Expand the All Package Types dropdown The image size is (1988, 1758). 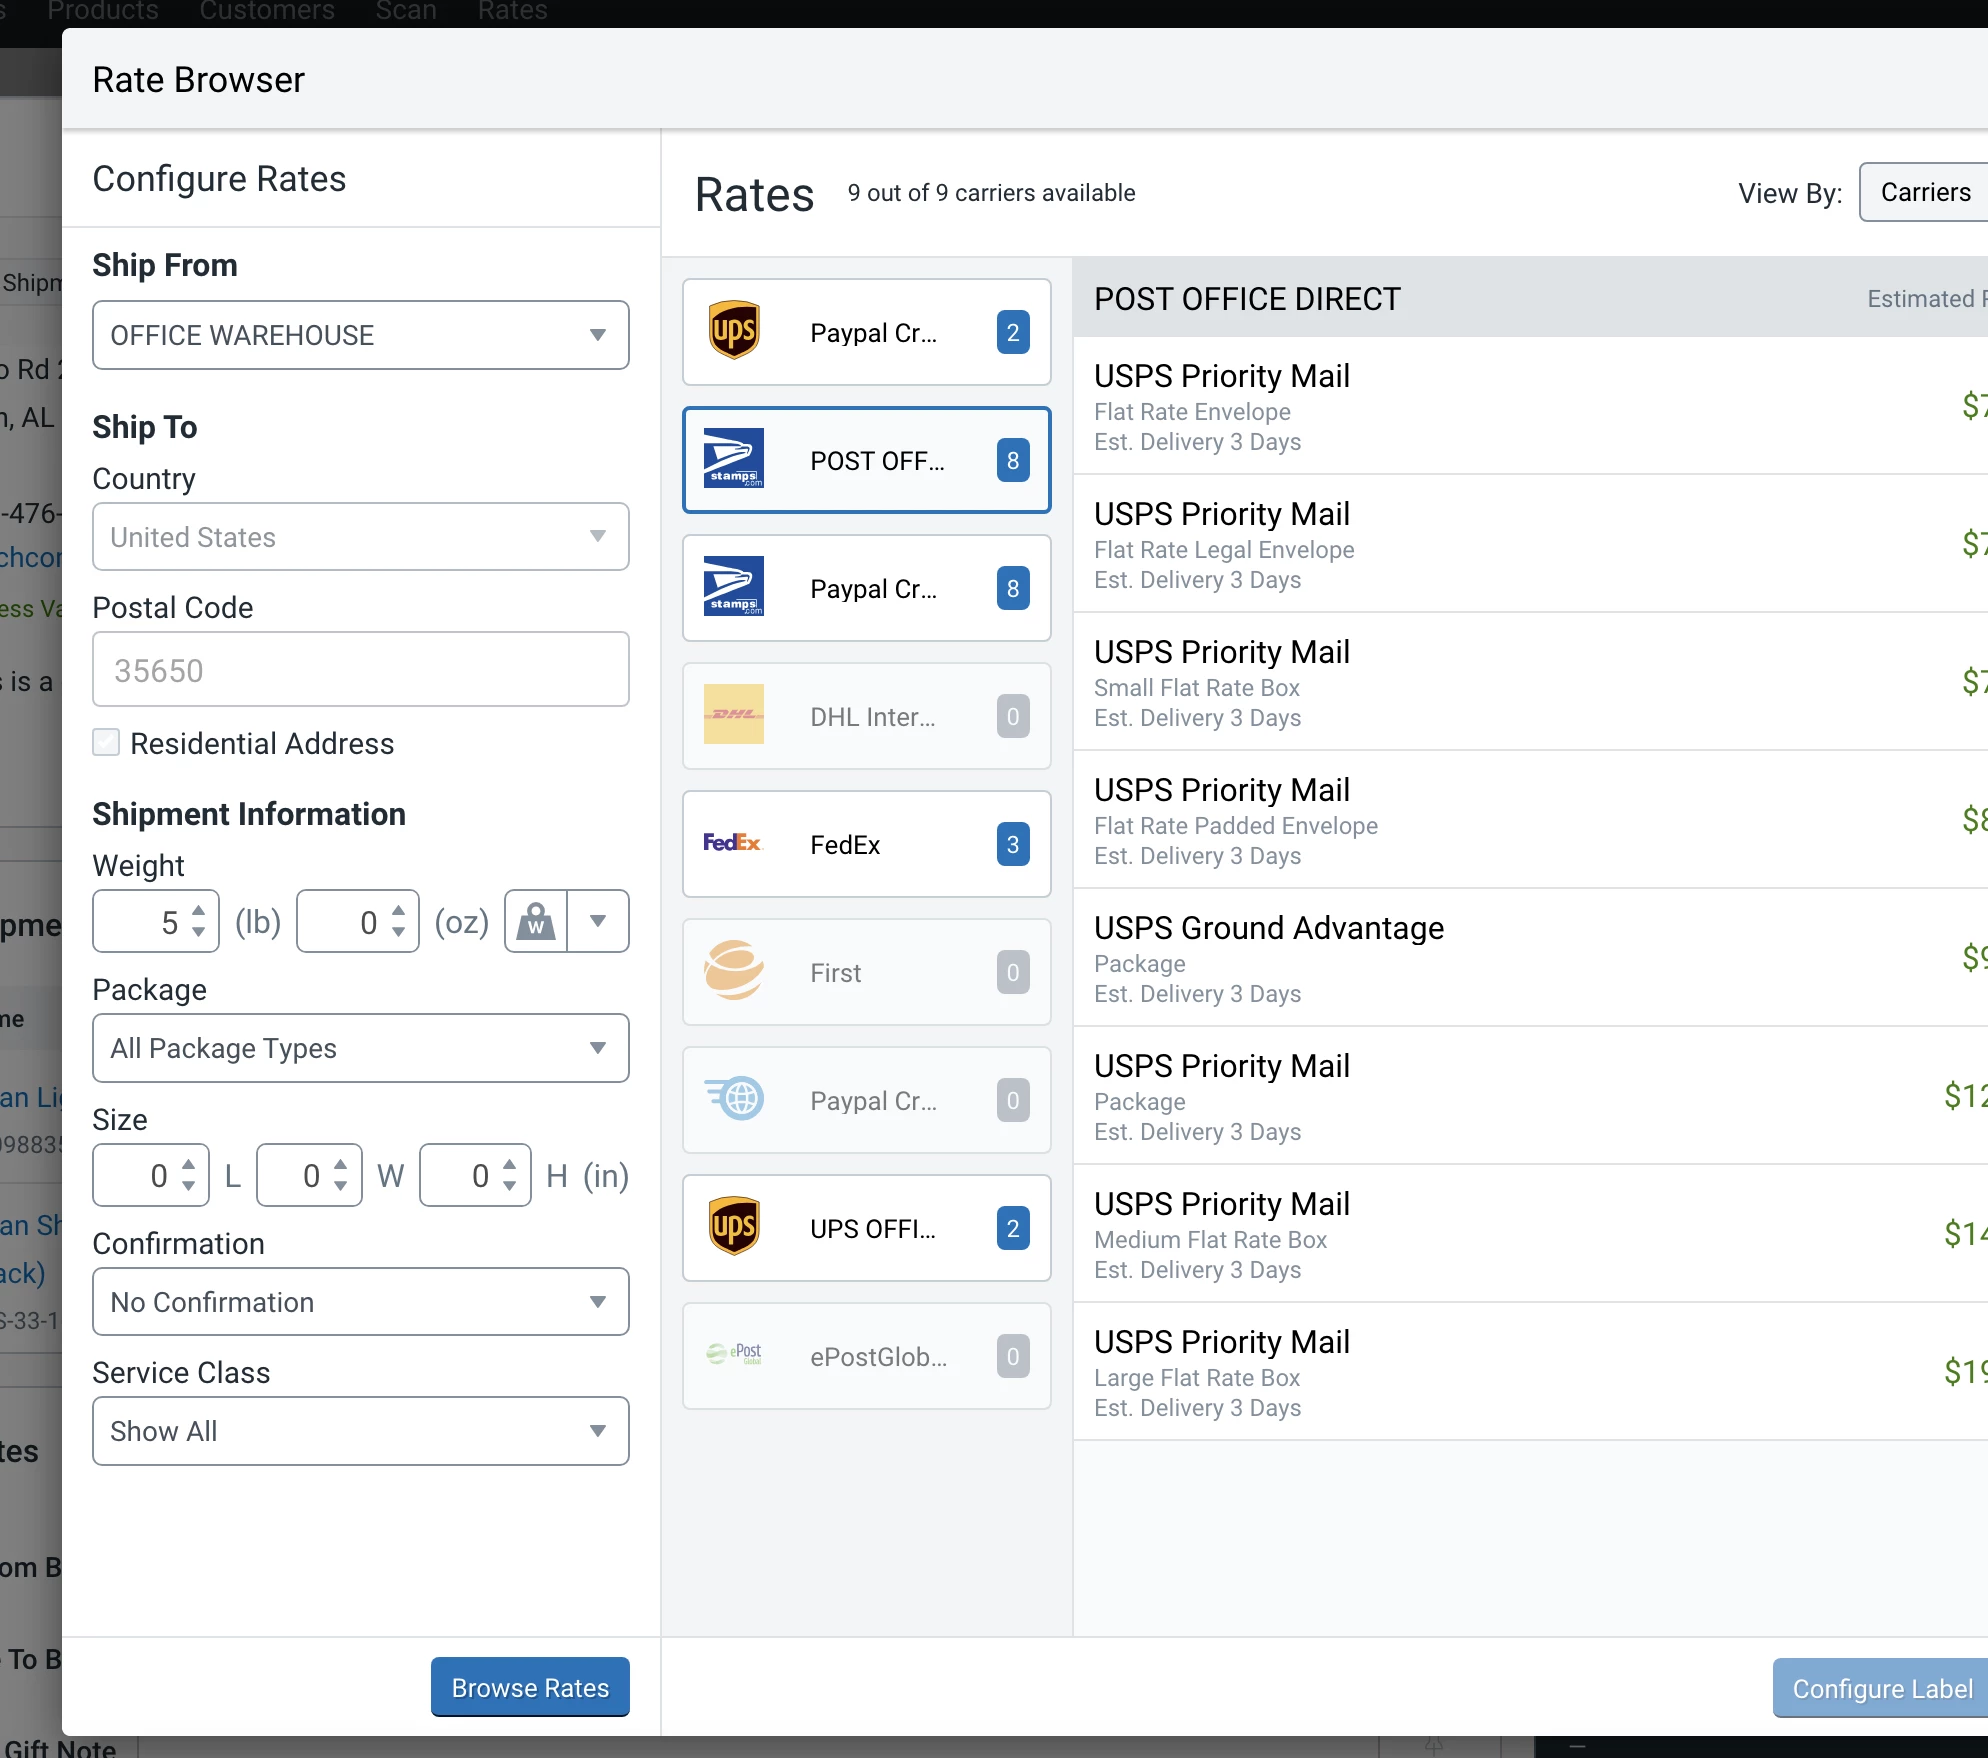360,1048
